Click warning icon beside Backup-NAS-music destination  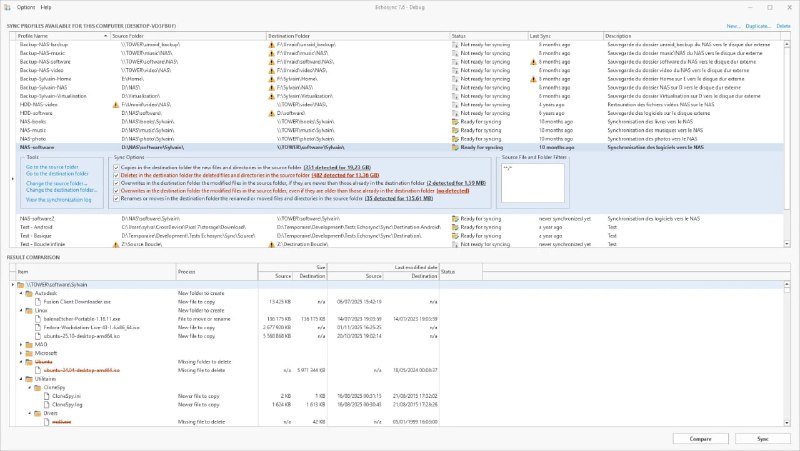pyautogui.click(x=271, y=54)
